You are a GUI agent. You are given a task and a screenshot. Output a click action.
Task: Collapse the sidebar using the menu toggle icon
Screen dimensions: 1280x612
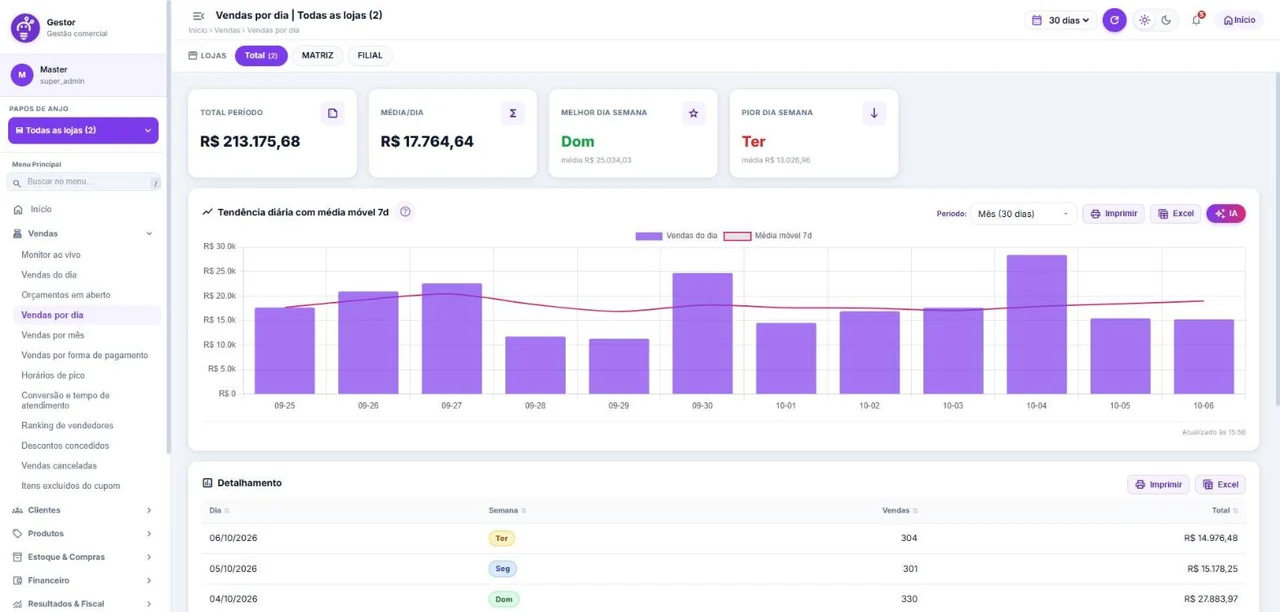point(198,16)
